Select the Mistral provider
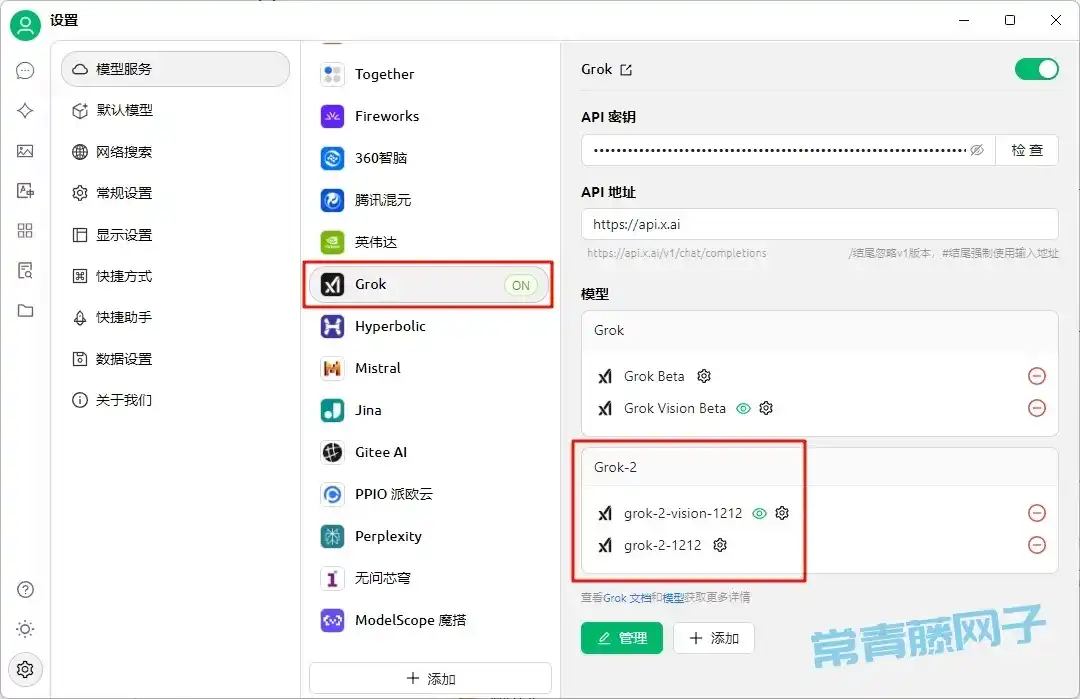Image resolution: width=1080 pixels, height=699 pixels. (430, 368)
